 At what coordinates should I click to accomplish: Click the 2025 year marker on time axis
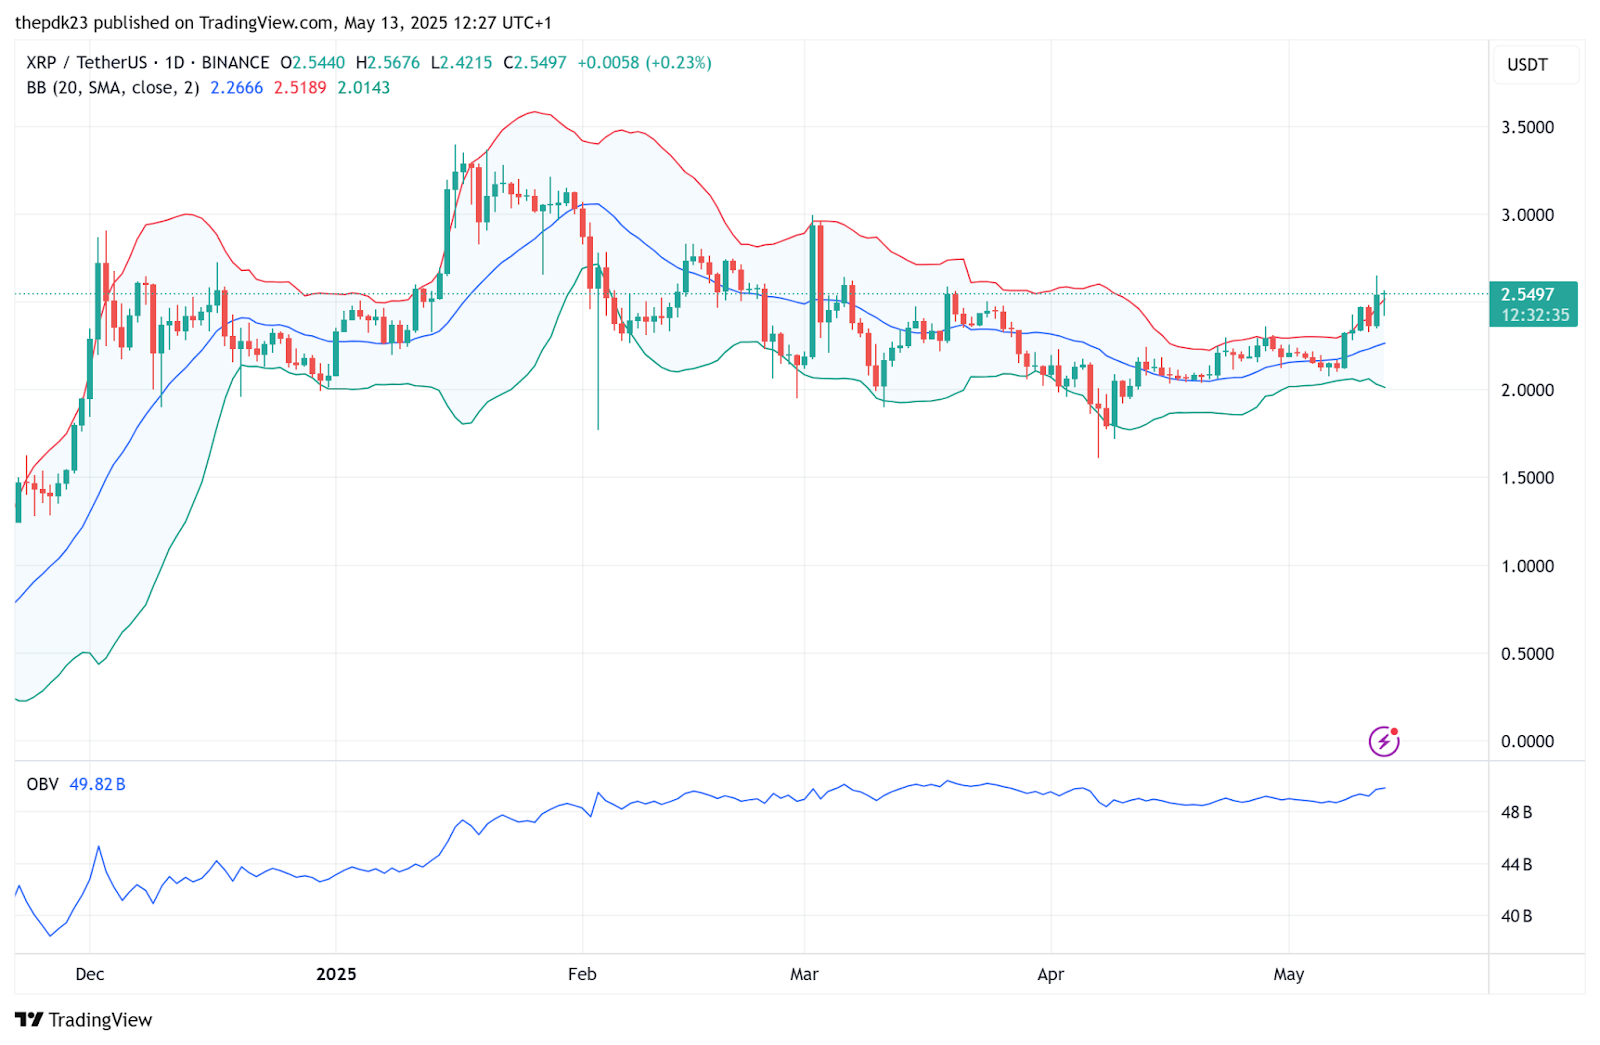point(336,974)
